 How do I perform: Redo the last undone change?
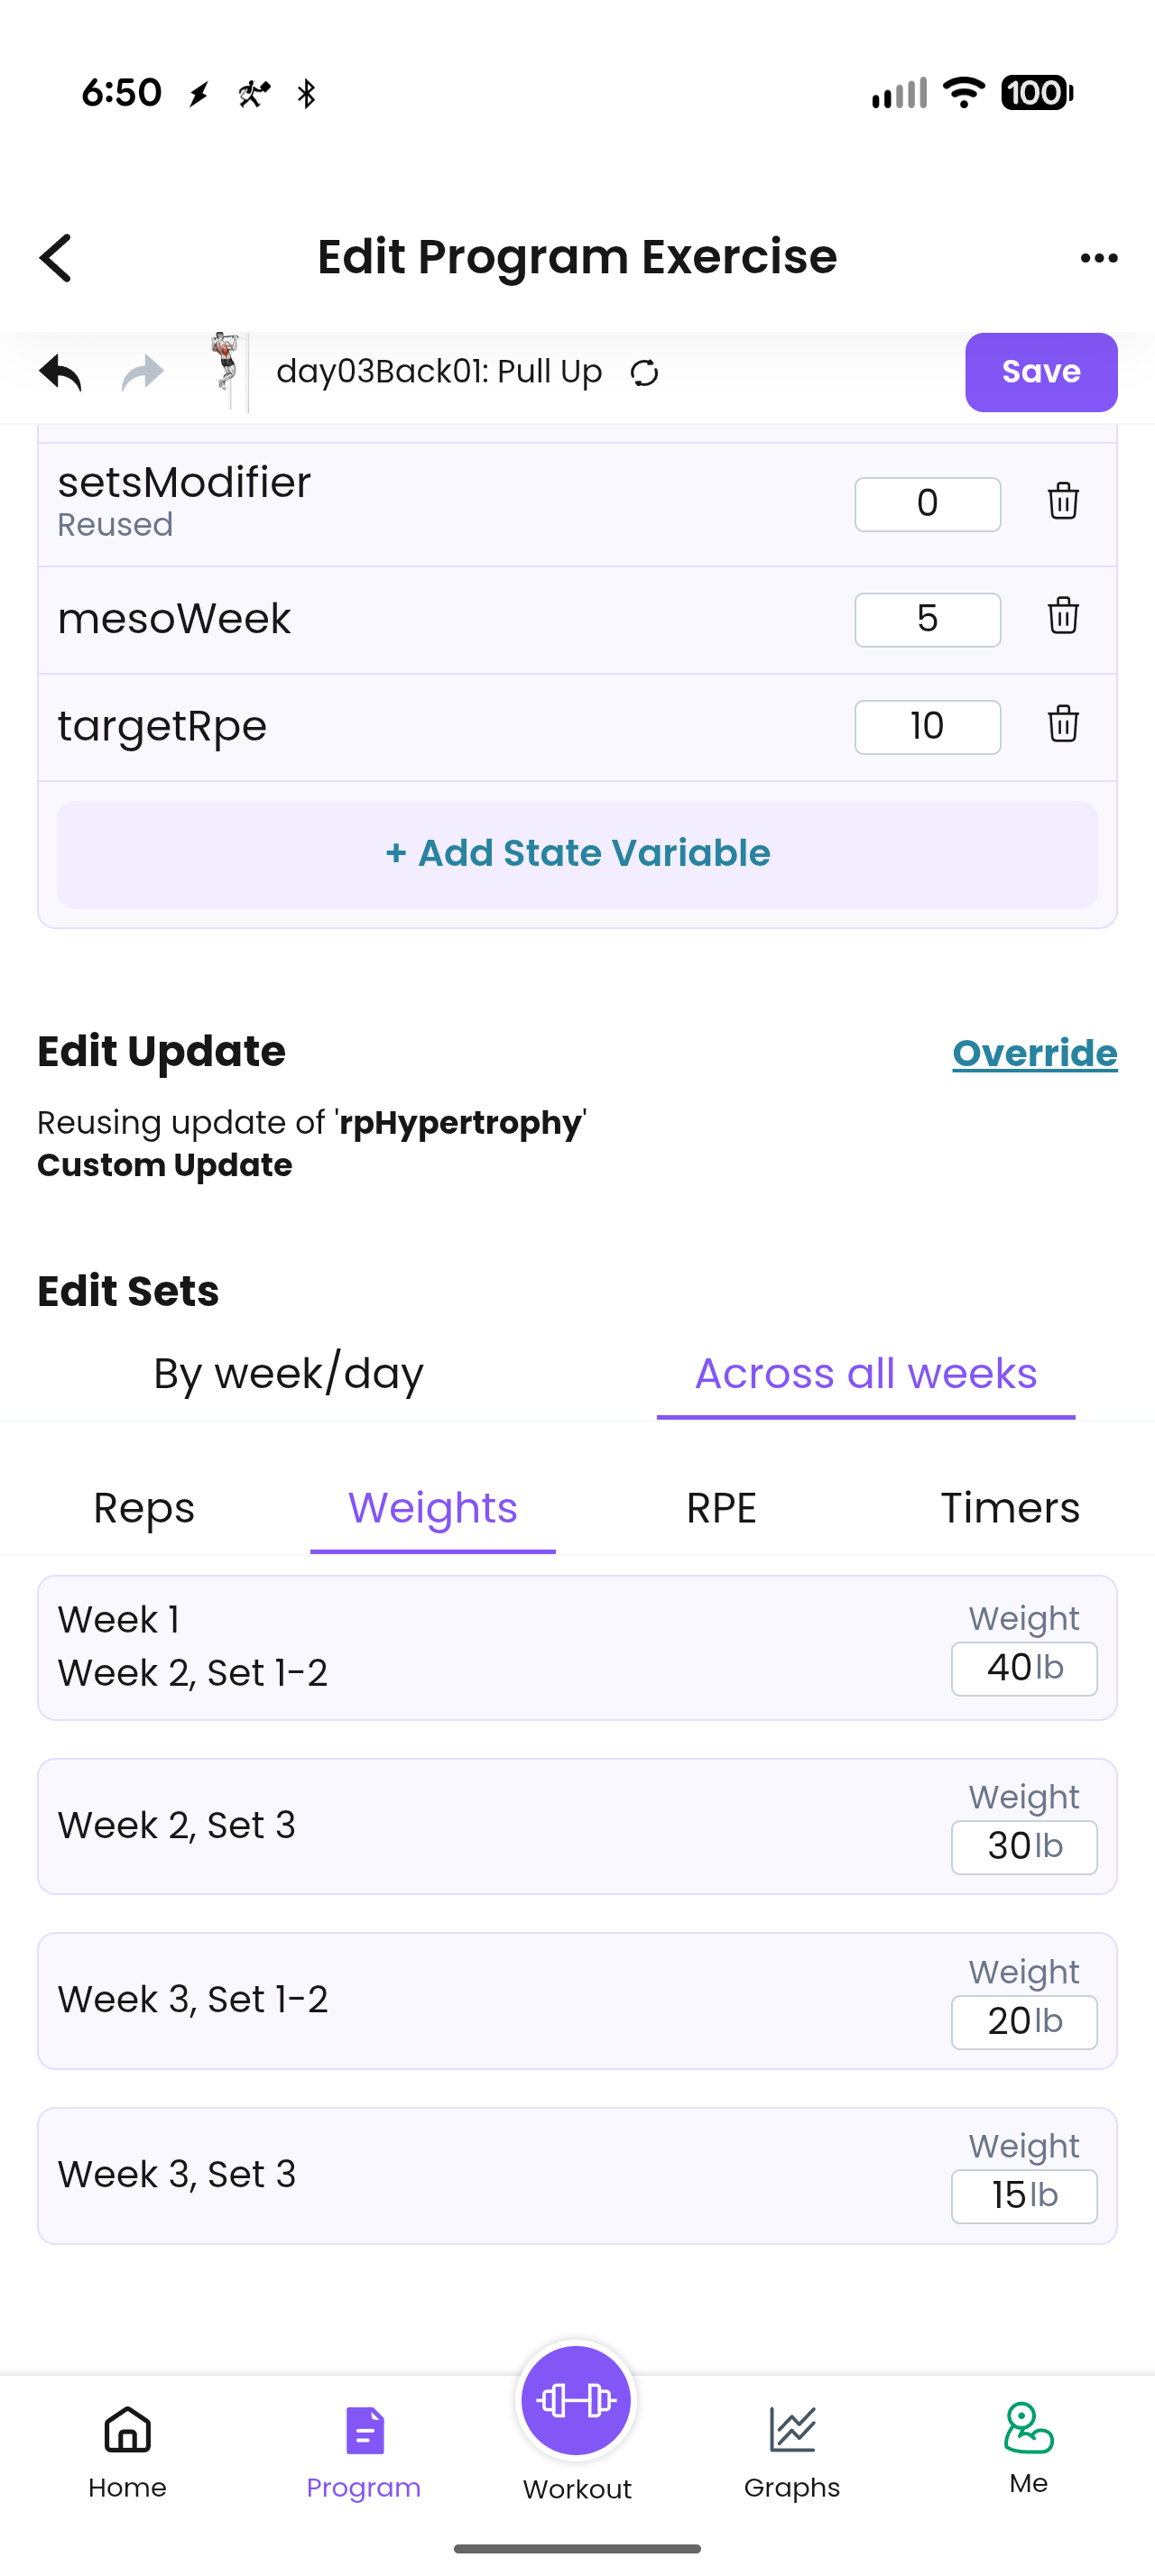(142, 372)
